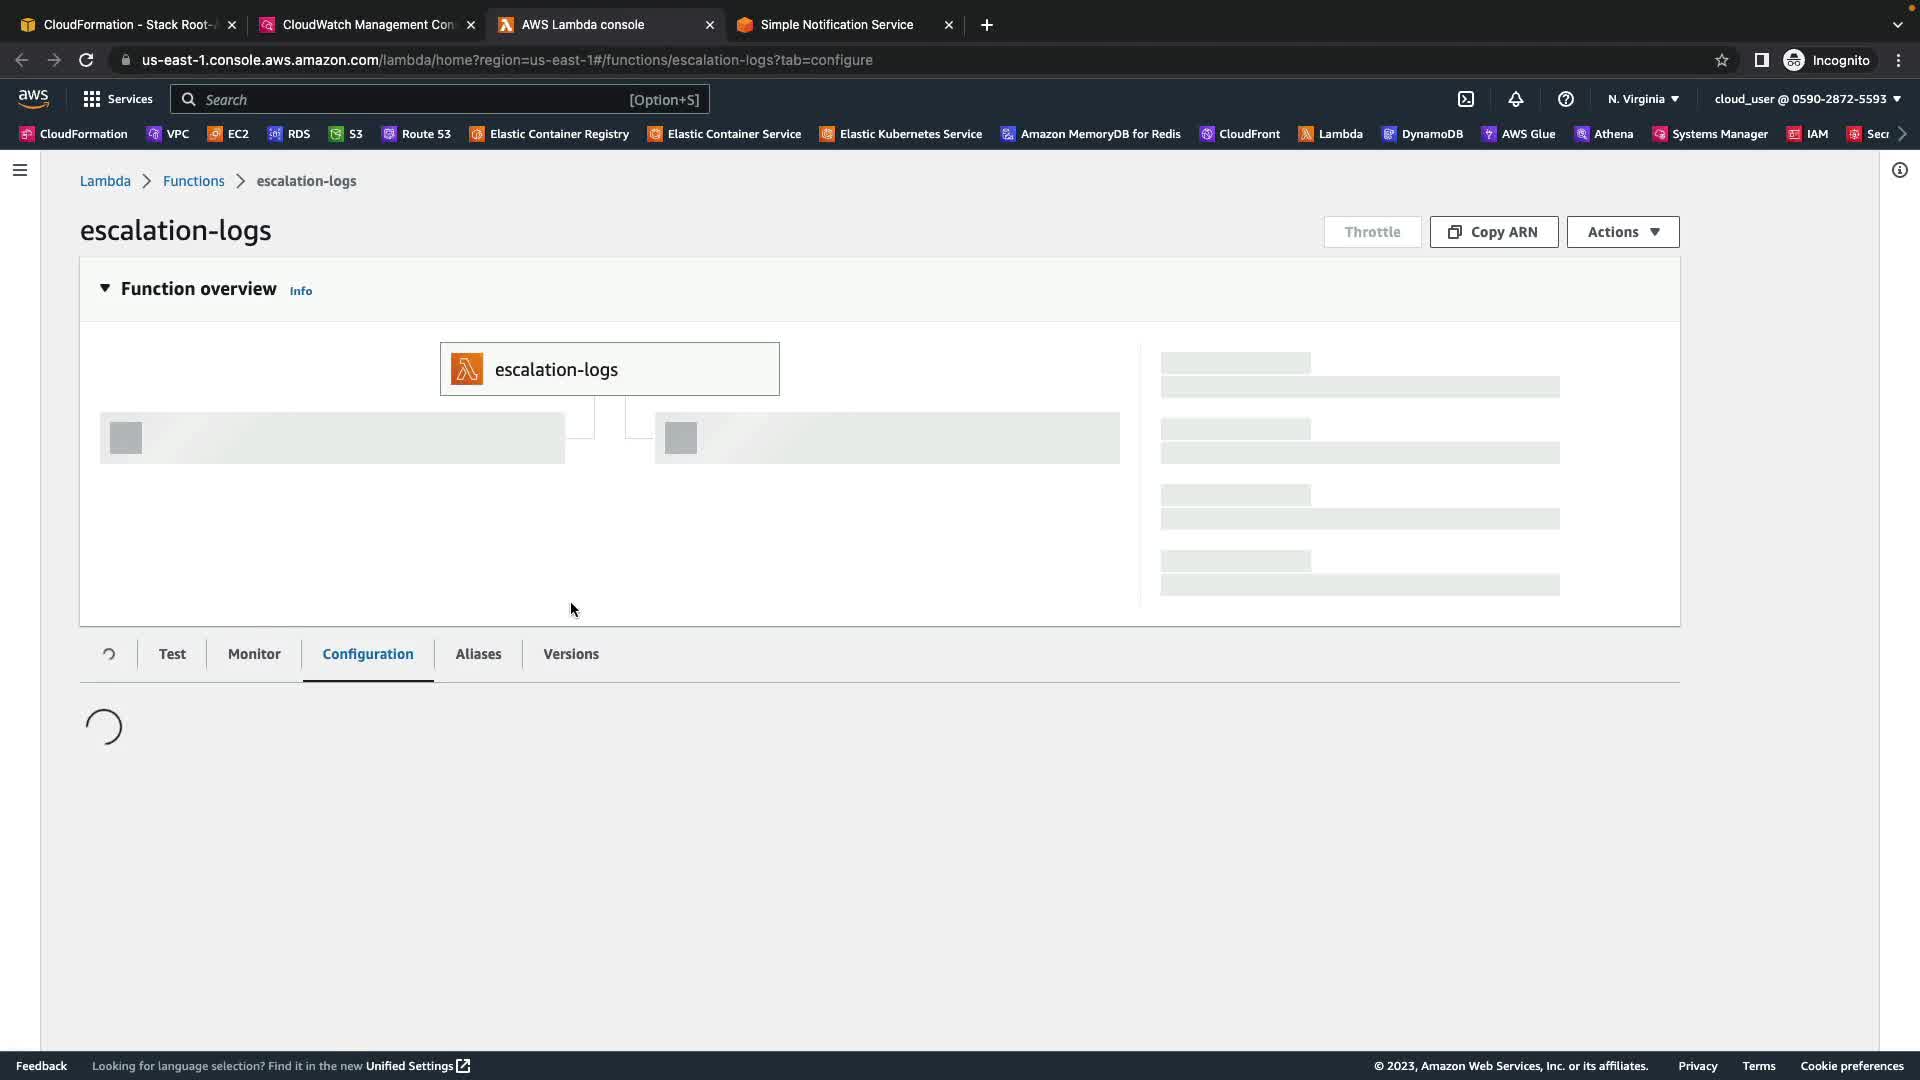Open the help question mark icon
1920x1080 pixels.
point(1565,99)
